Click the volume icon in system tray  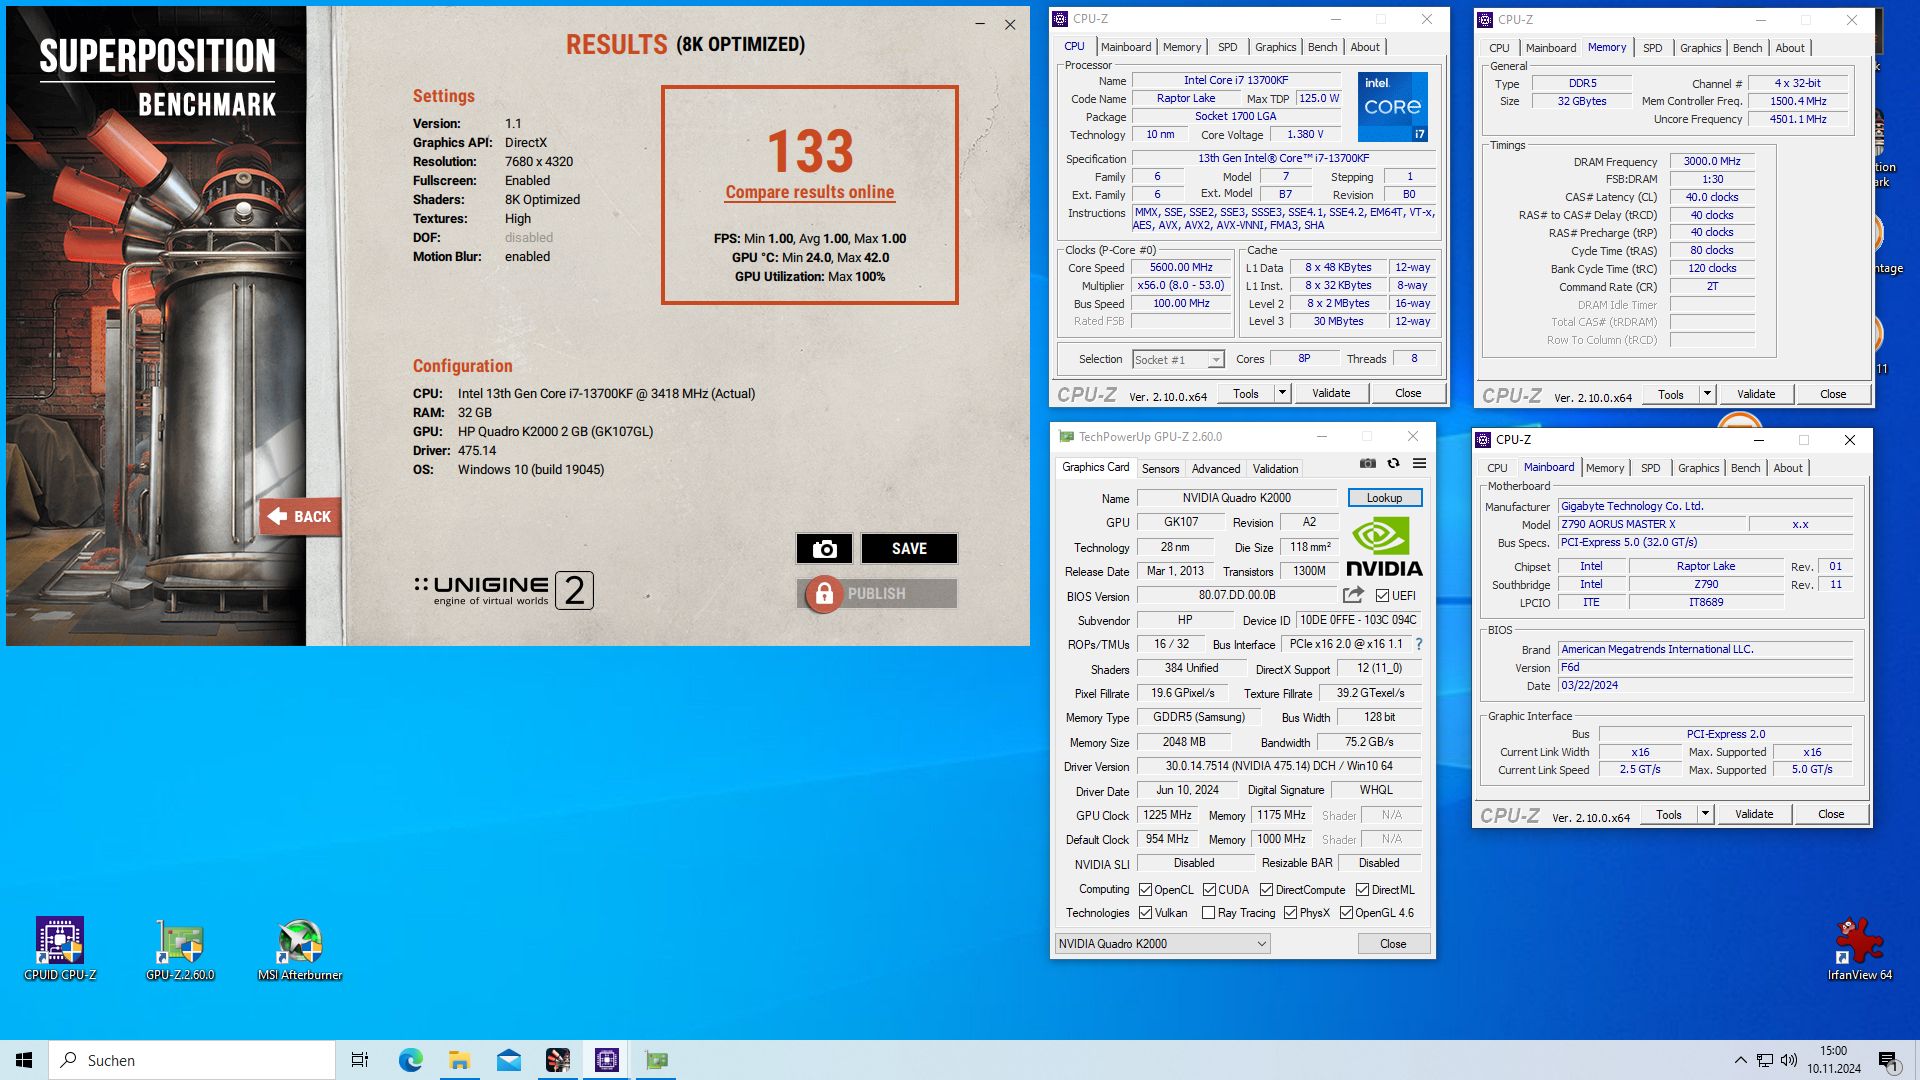[x=1789, y=1060]
